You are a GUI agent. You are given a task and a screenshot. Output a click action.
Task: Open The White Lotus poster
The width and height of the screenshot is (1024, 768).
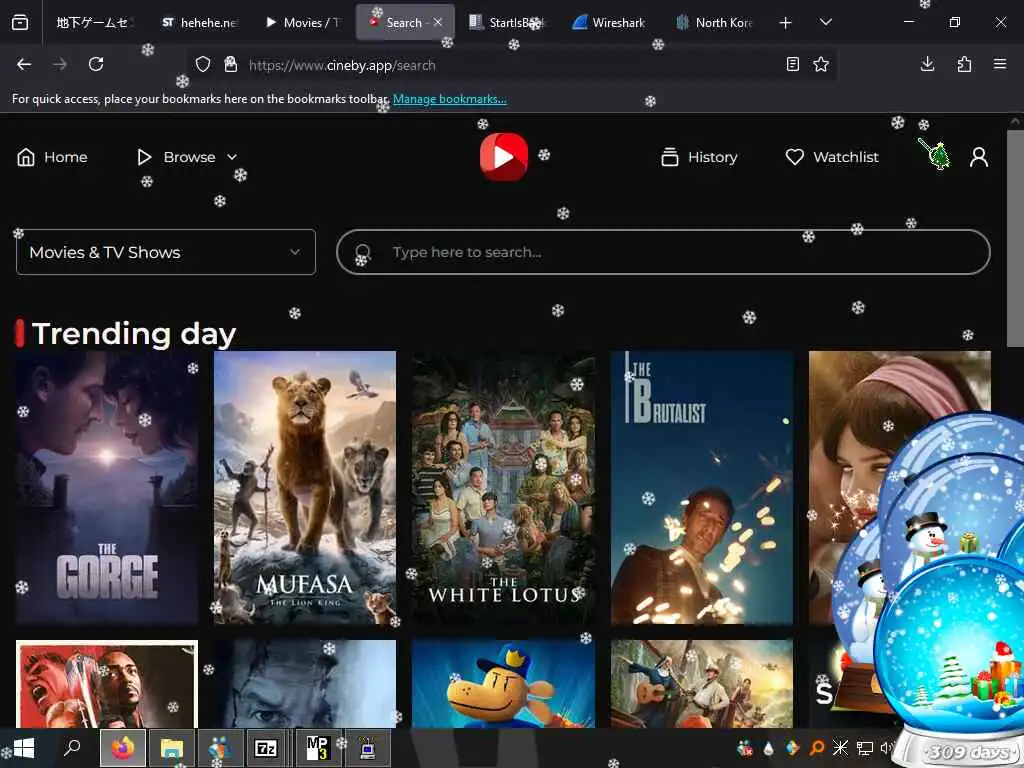pos(504,488)
